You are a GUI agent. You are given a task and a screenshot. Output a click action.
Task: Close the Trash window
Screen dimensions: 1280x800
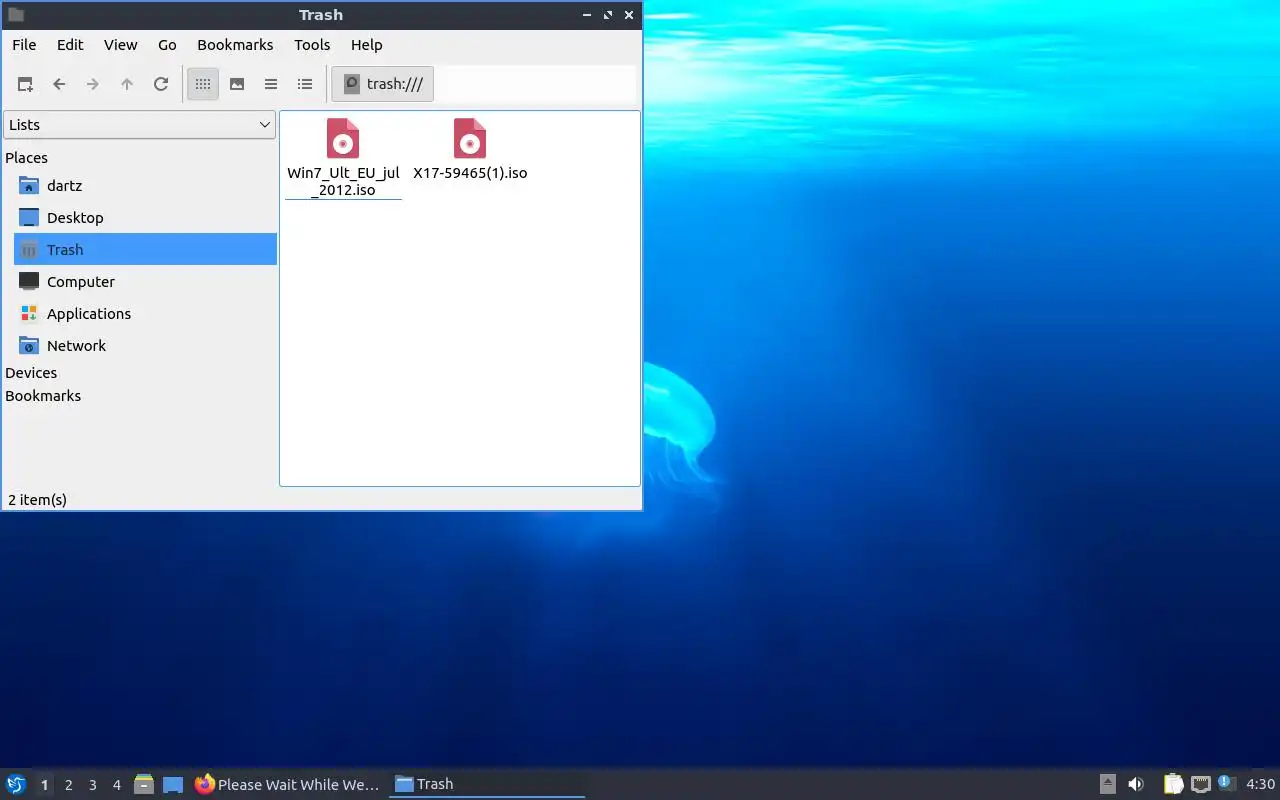click(x=629, y=15)
